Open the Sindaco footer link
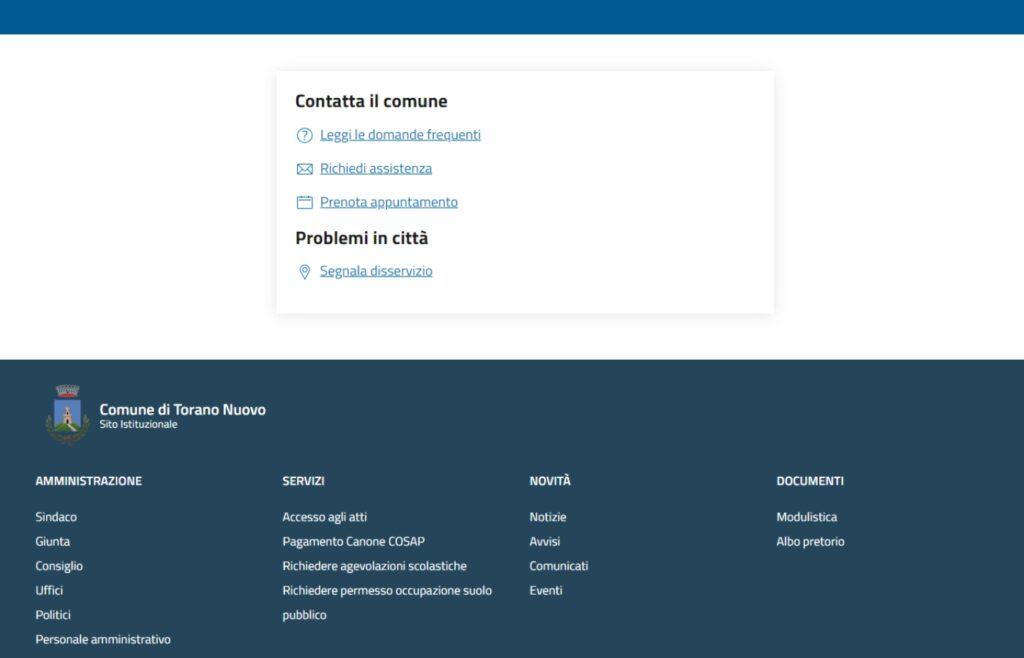This screenshot has width=1024, height=658. [56, 517]
